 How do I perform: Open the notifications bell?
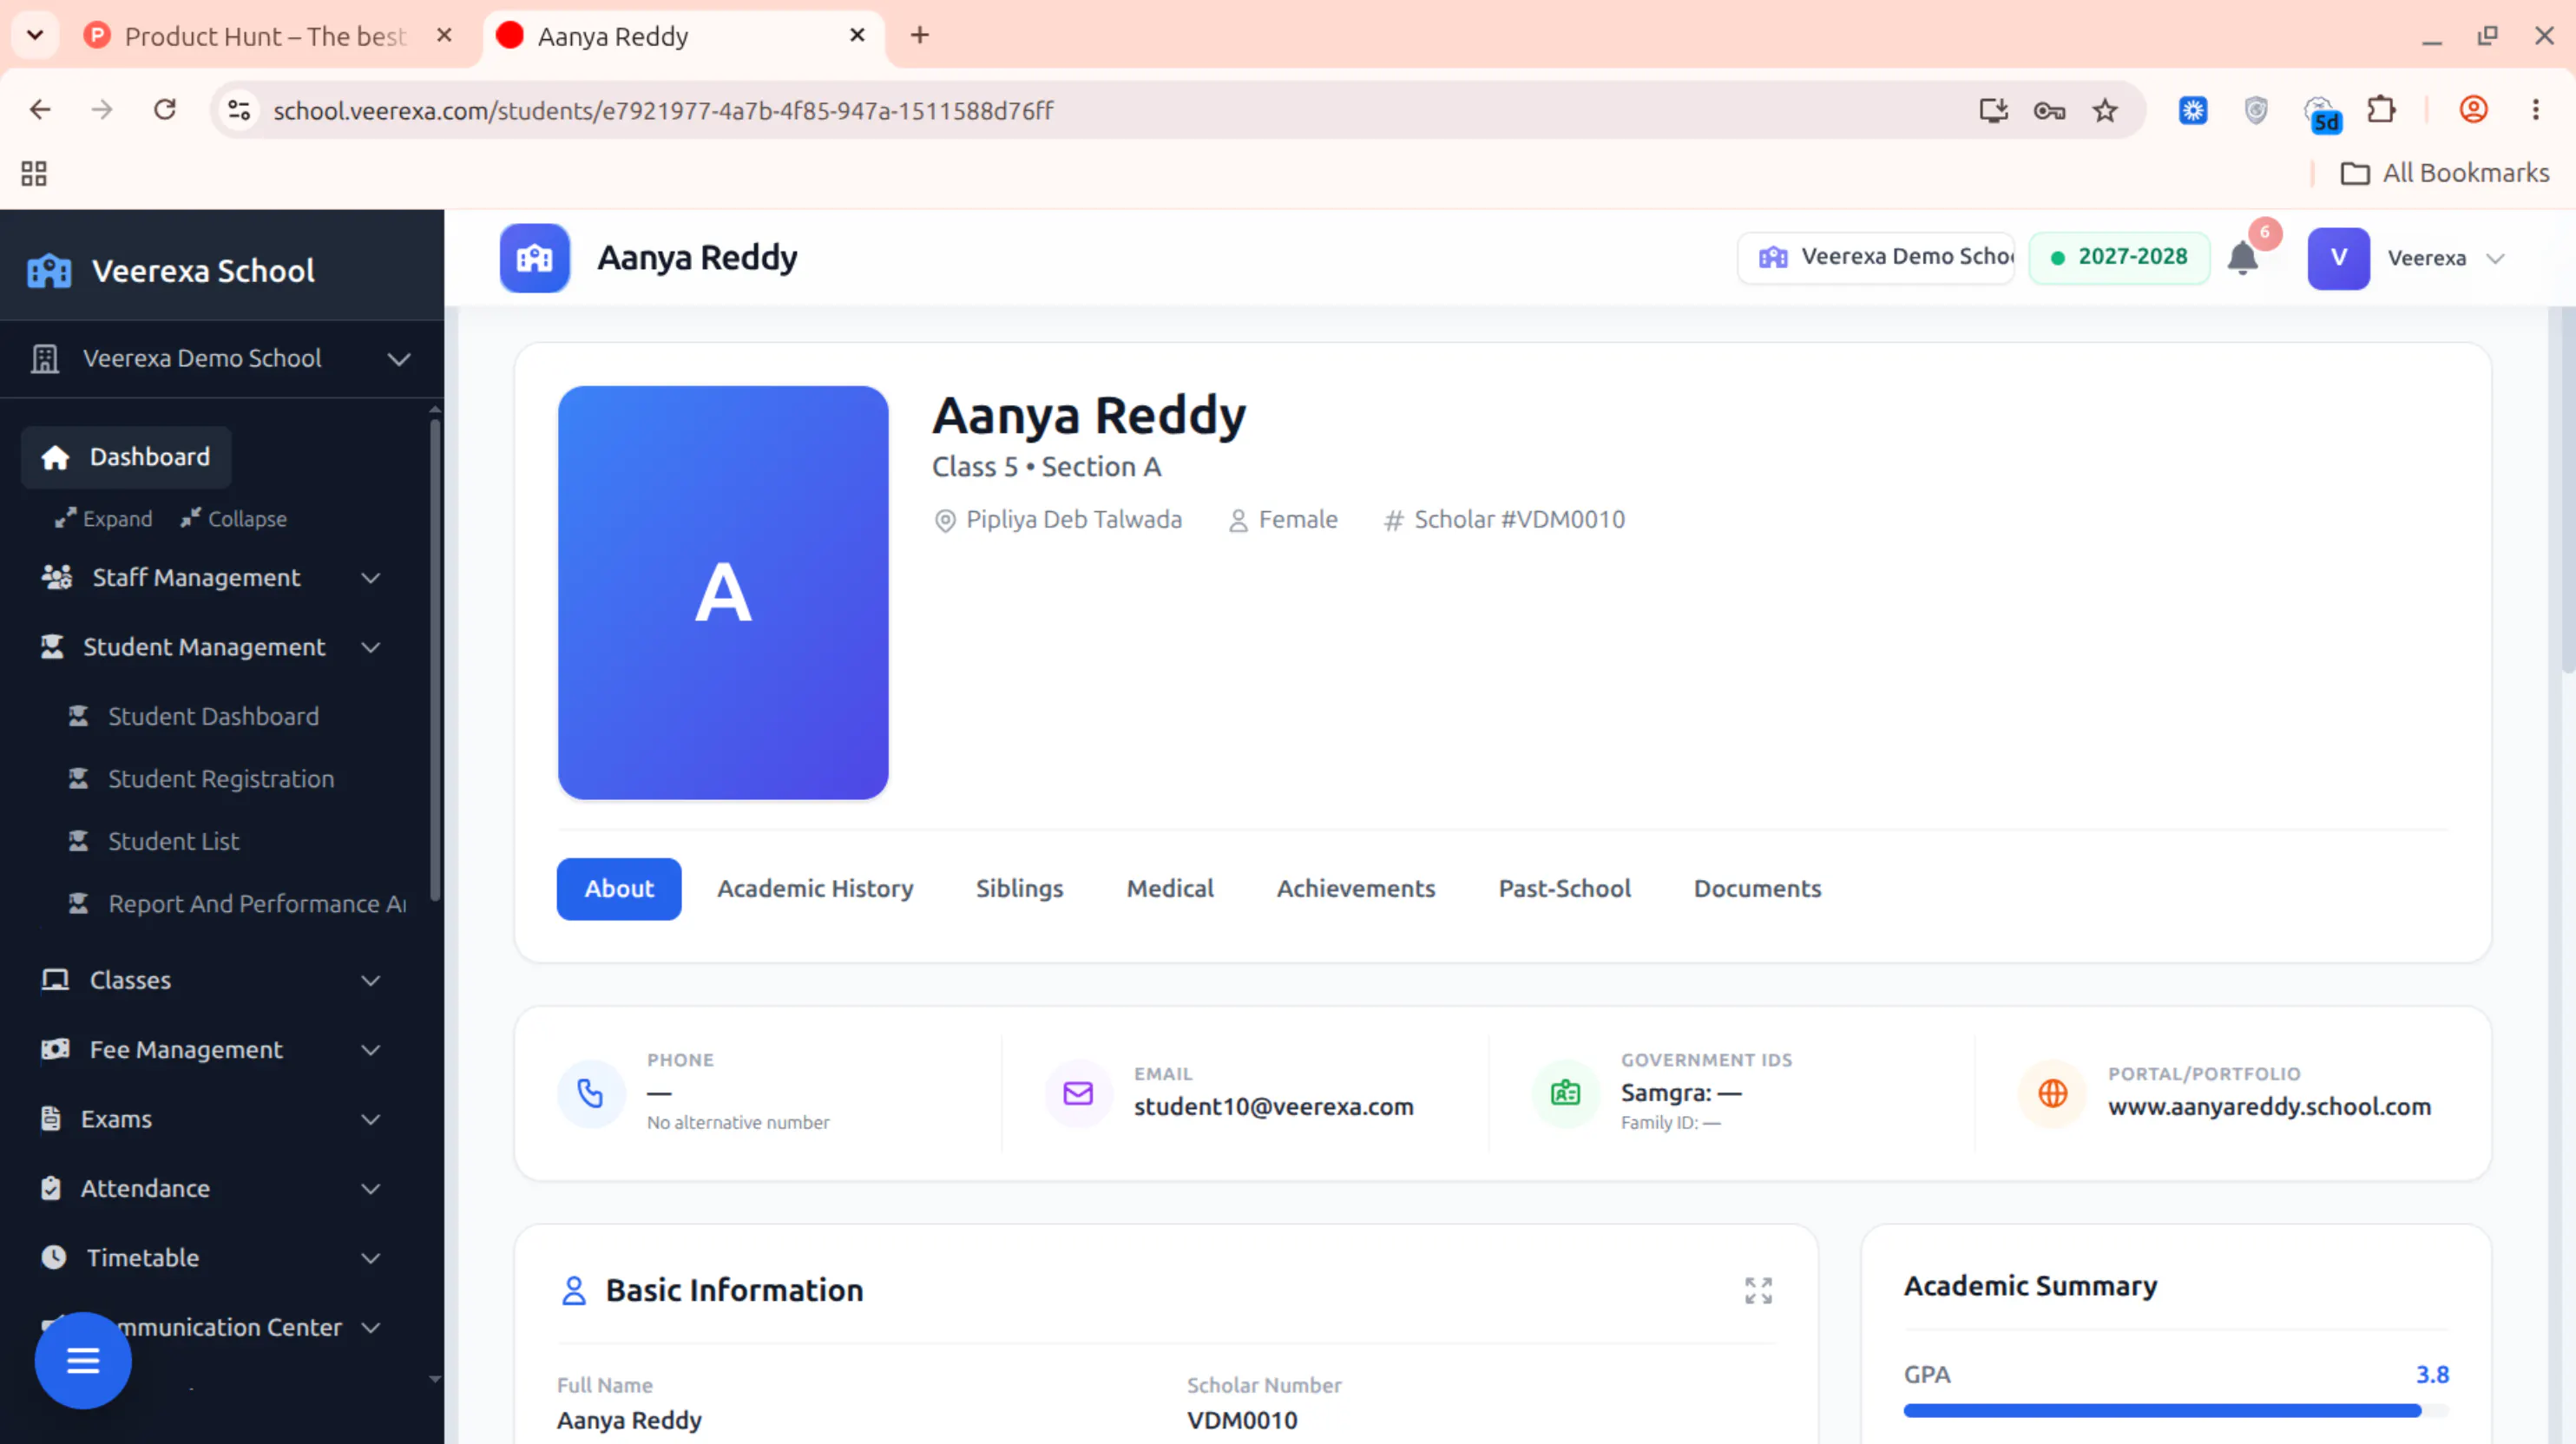[x=2243, y=258]
